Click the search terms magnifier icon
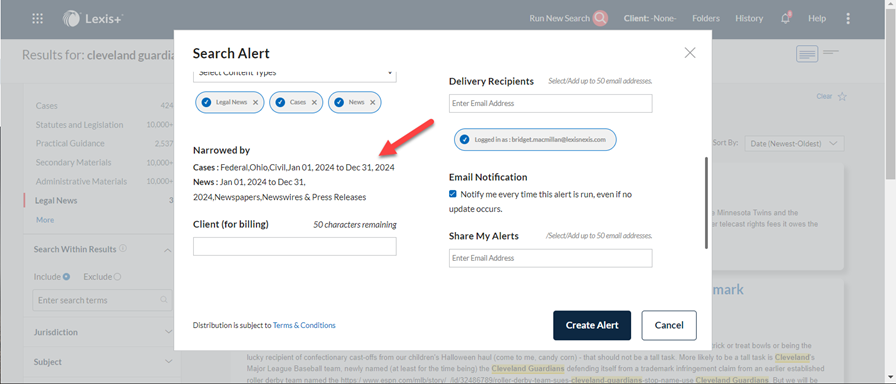The width and height of the screenshot is (896, 384). tap(164, 300)
